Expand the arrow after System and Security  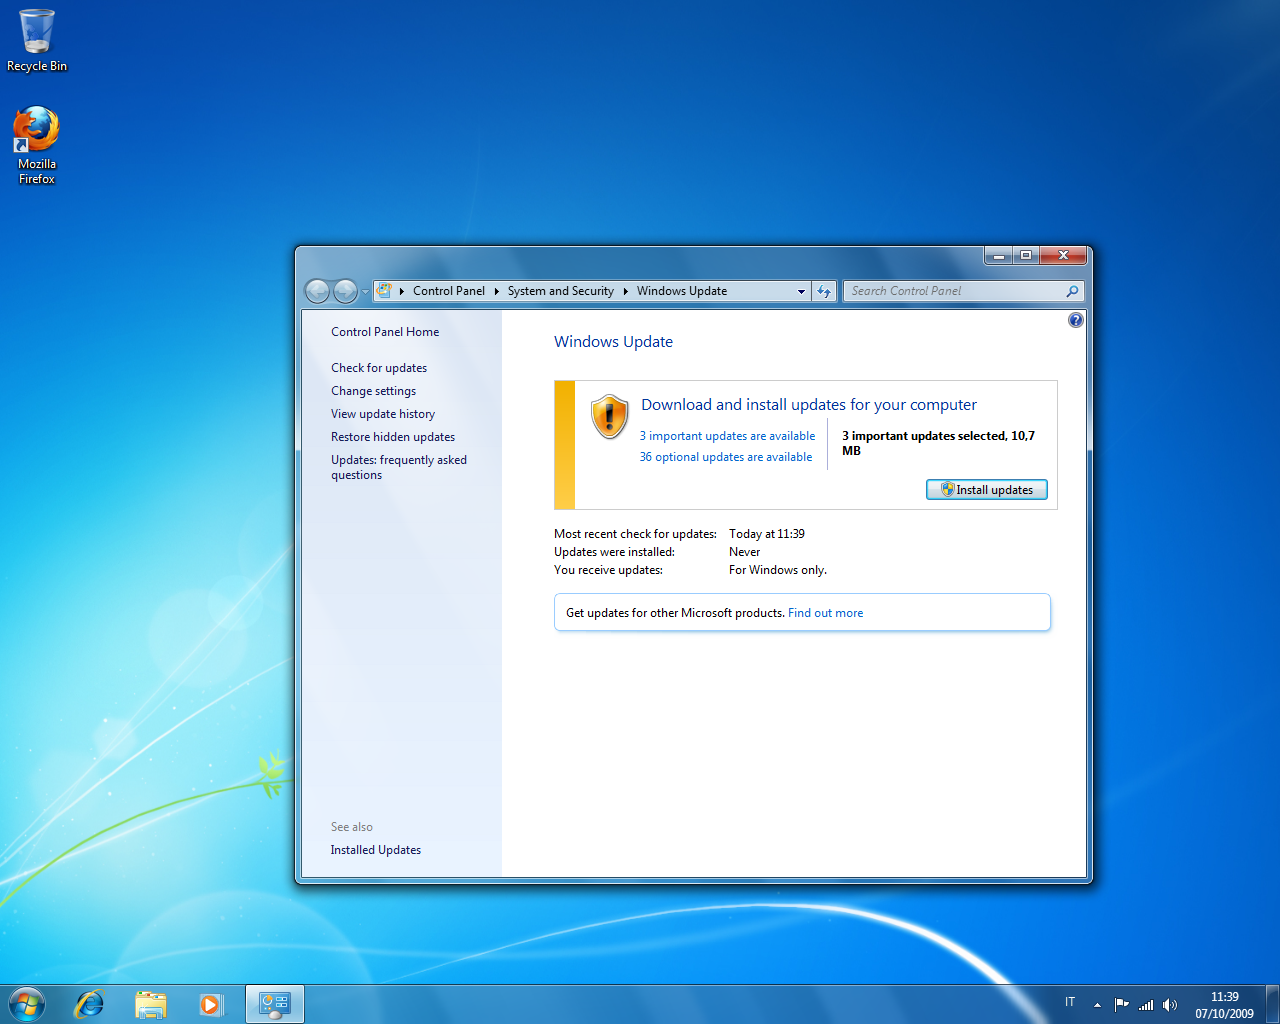[625, 291]
